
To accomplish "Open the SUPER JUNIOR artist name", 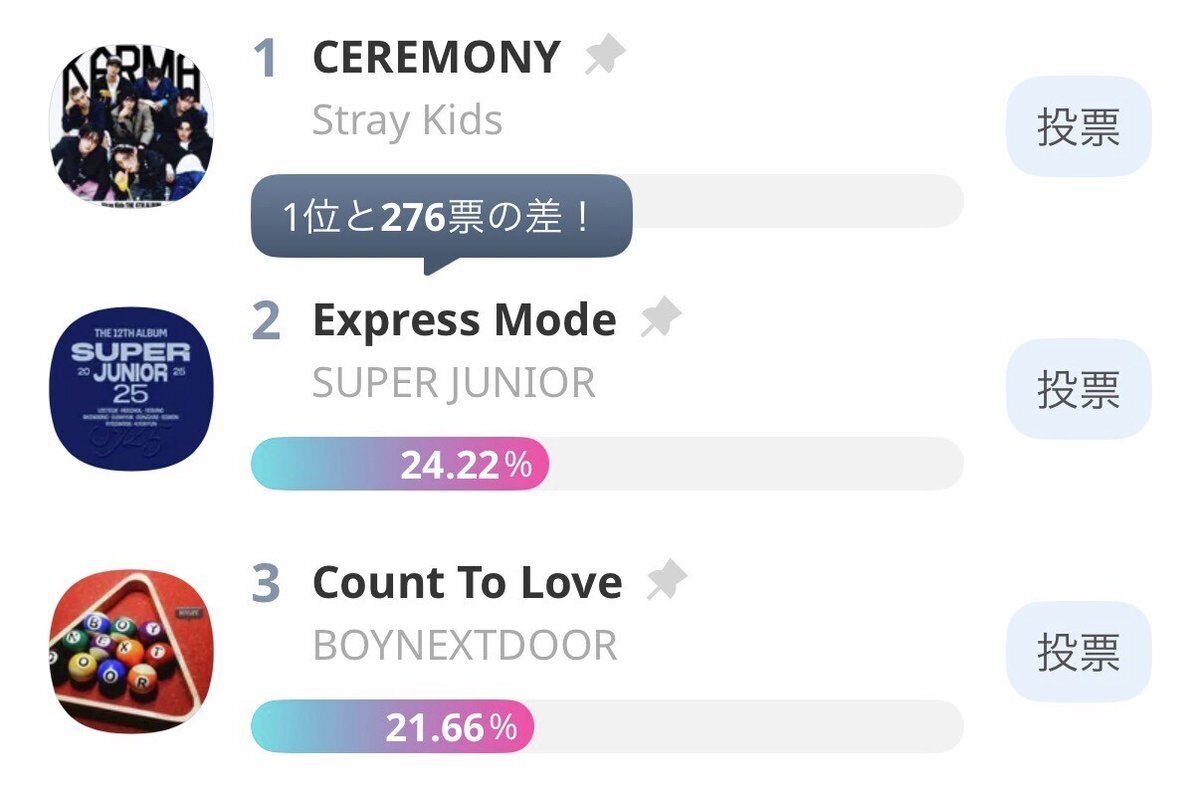I will coord(453,383).
